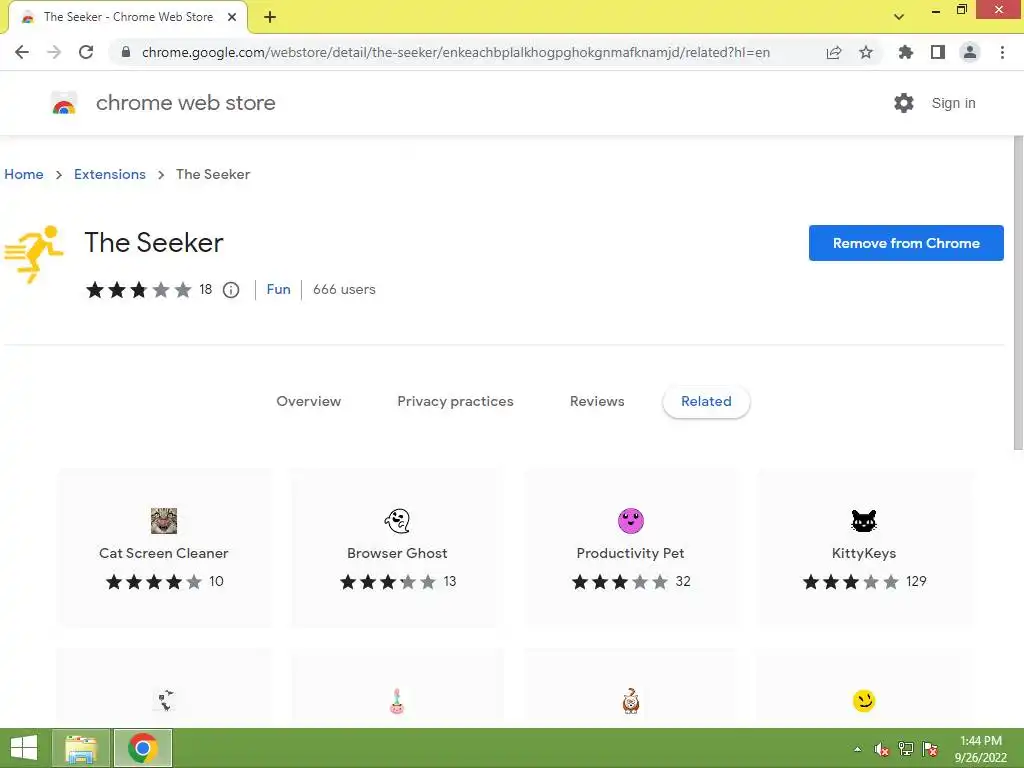This screenshot has width=1024, height=768.
Task: Click The Seeker running man icon
Action: tap(34, 255)
